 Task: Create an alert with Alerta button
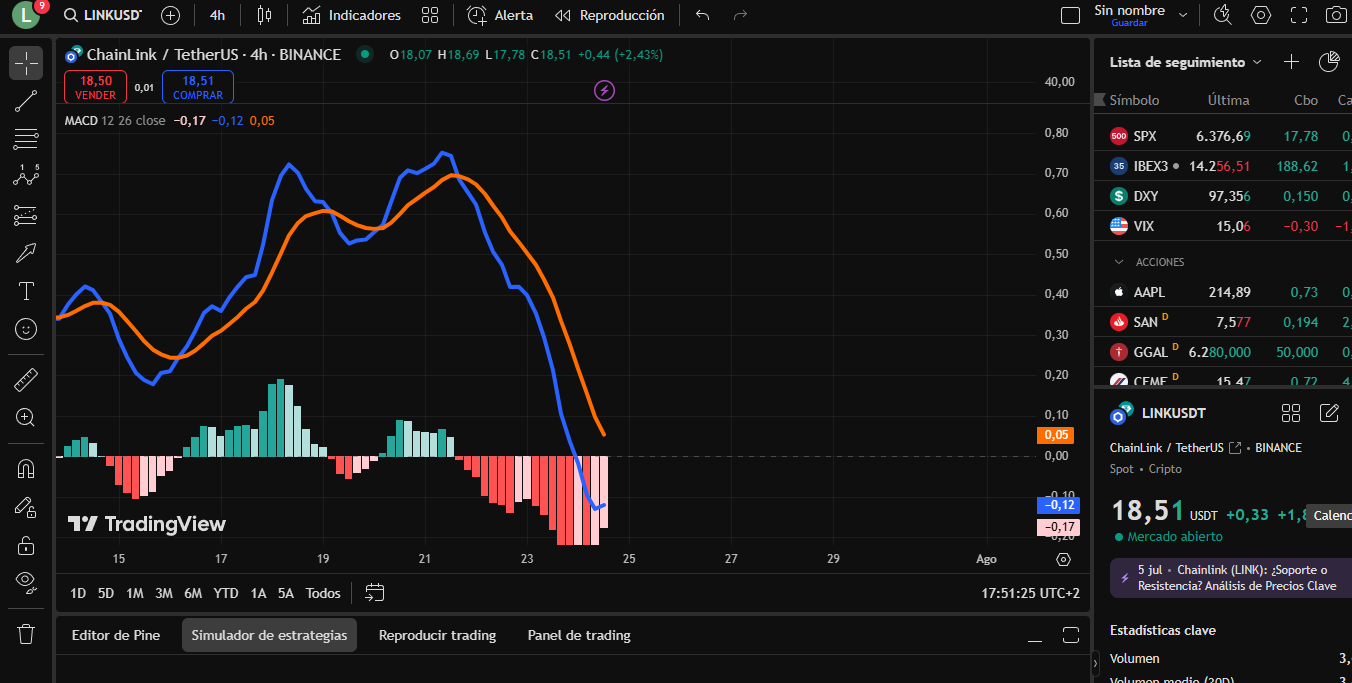[500, 15]
